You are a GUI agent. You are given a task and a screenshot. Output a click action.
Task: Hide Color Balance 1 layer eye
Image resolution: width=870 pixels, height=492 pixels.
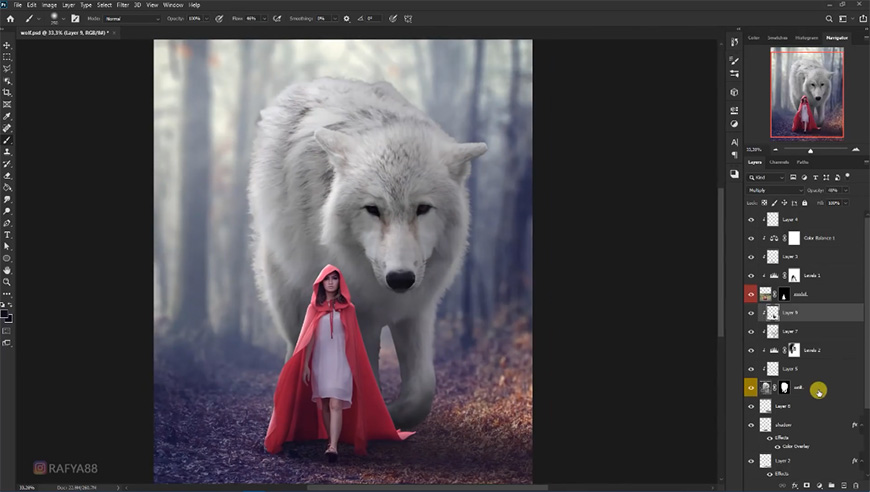tap(751, 239)
